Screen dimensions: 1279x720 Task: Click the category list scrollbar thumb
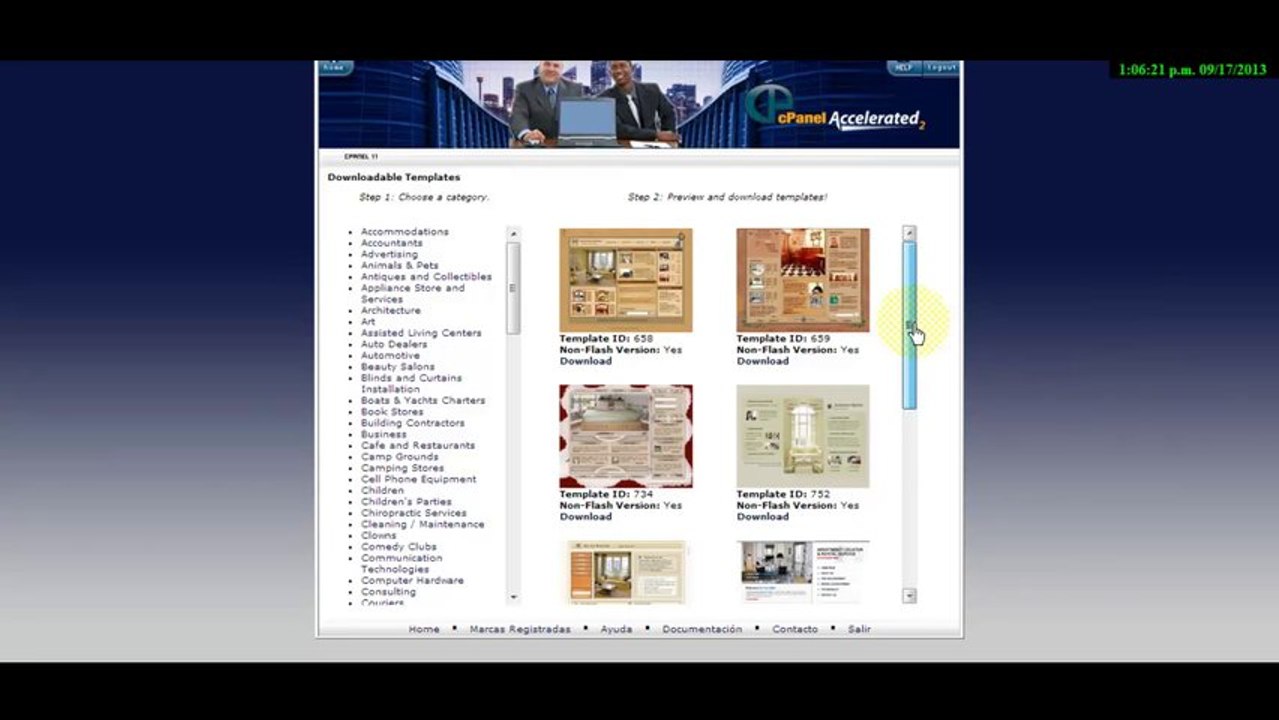[513, 288]
